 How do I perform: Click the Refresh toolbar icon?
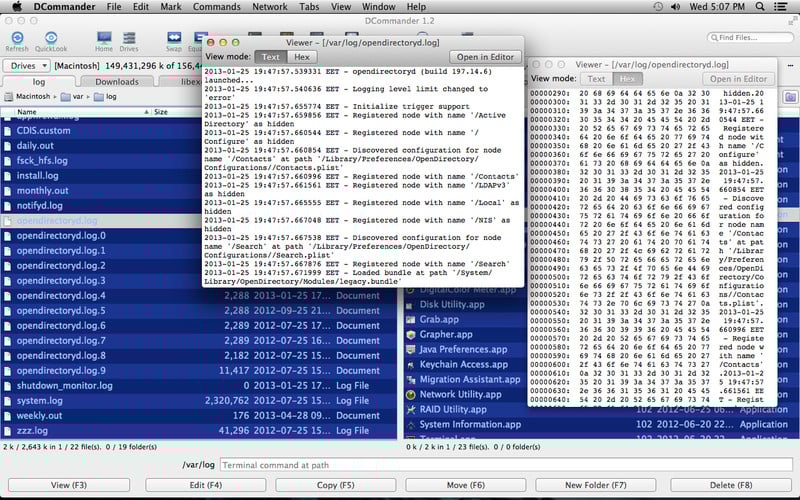[17, 38]
